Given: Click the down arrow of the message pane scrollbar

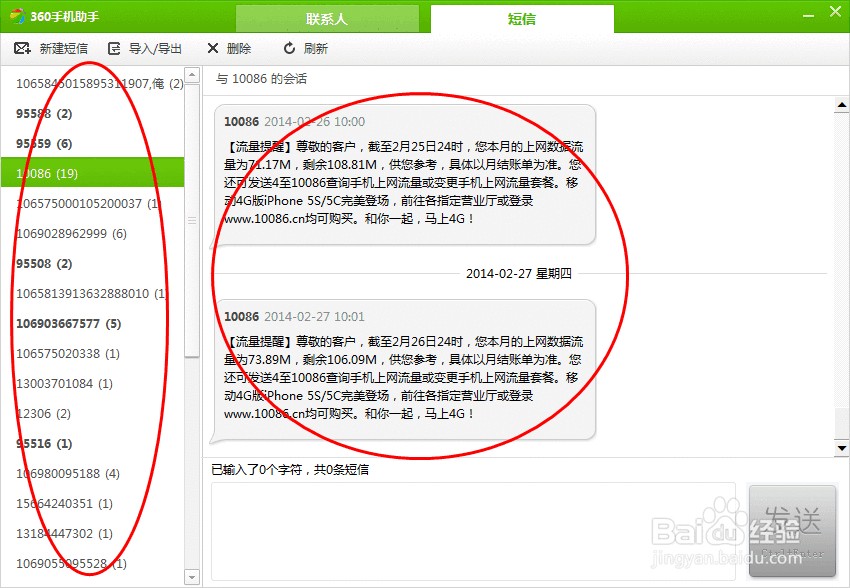Looking at the screenshot, I should point(840,446).
